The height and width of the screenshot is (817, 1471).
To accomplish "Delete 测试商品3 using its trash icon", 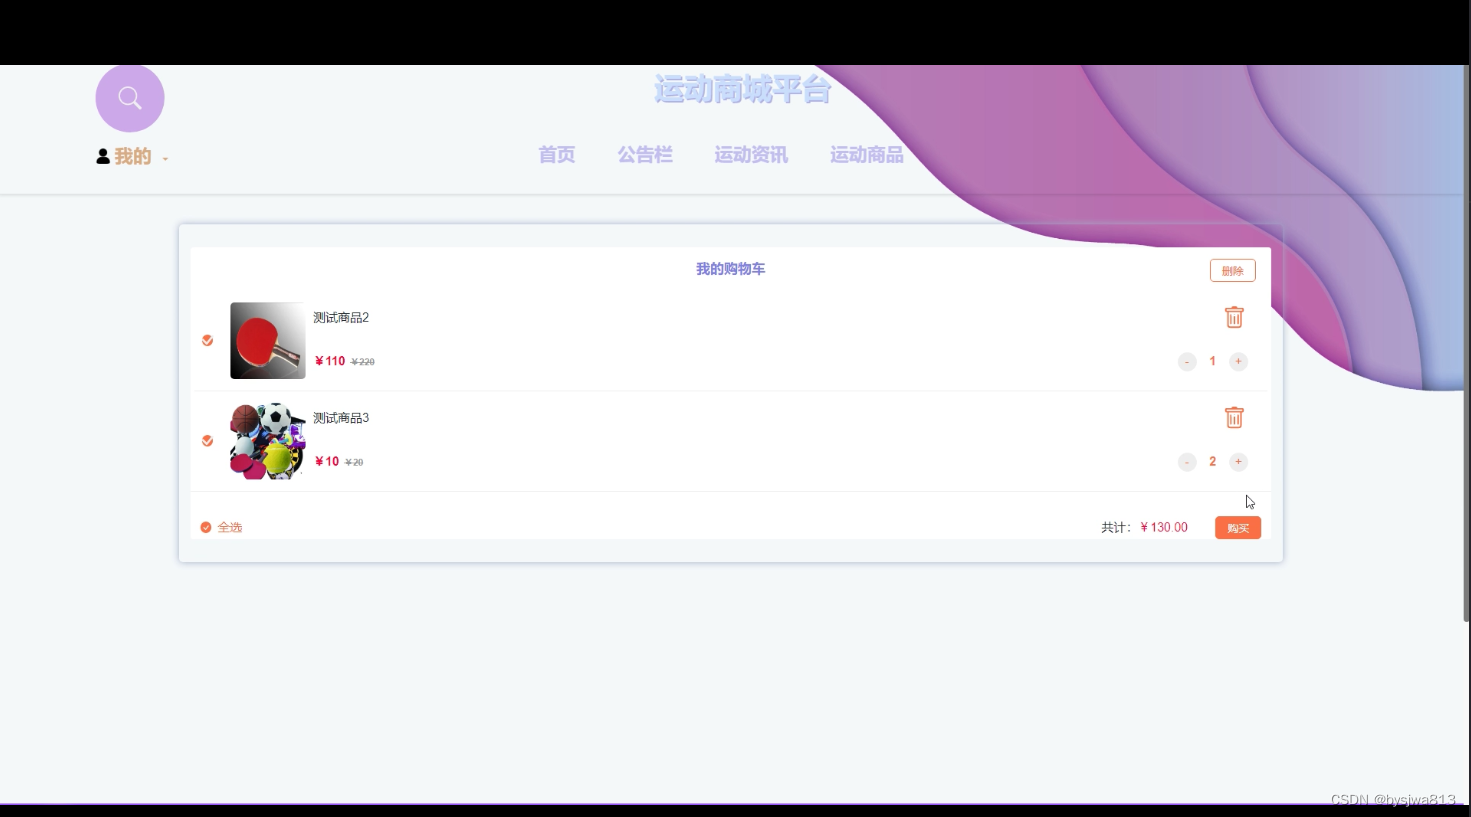I will coord(1234,417).
